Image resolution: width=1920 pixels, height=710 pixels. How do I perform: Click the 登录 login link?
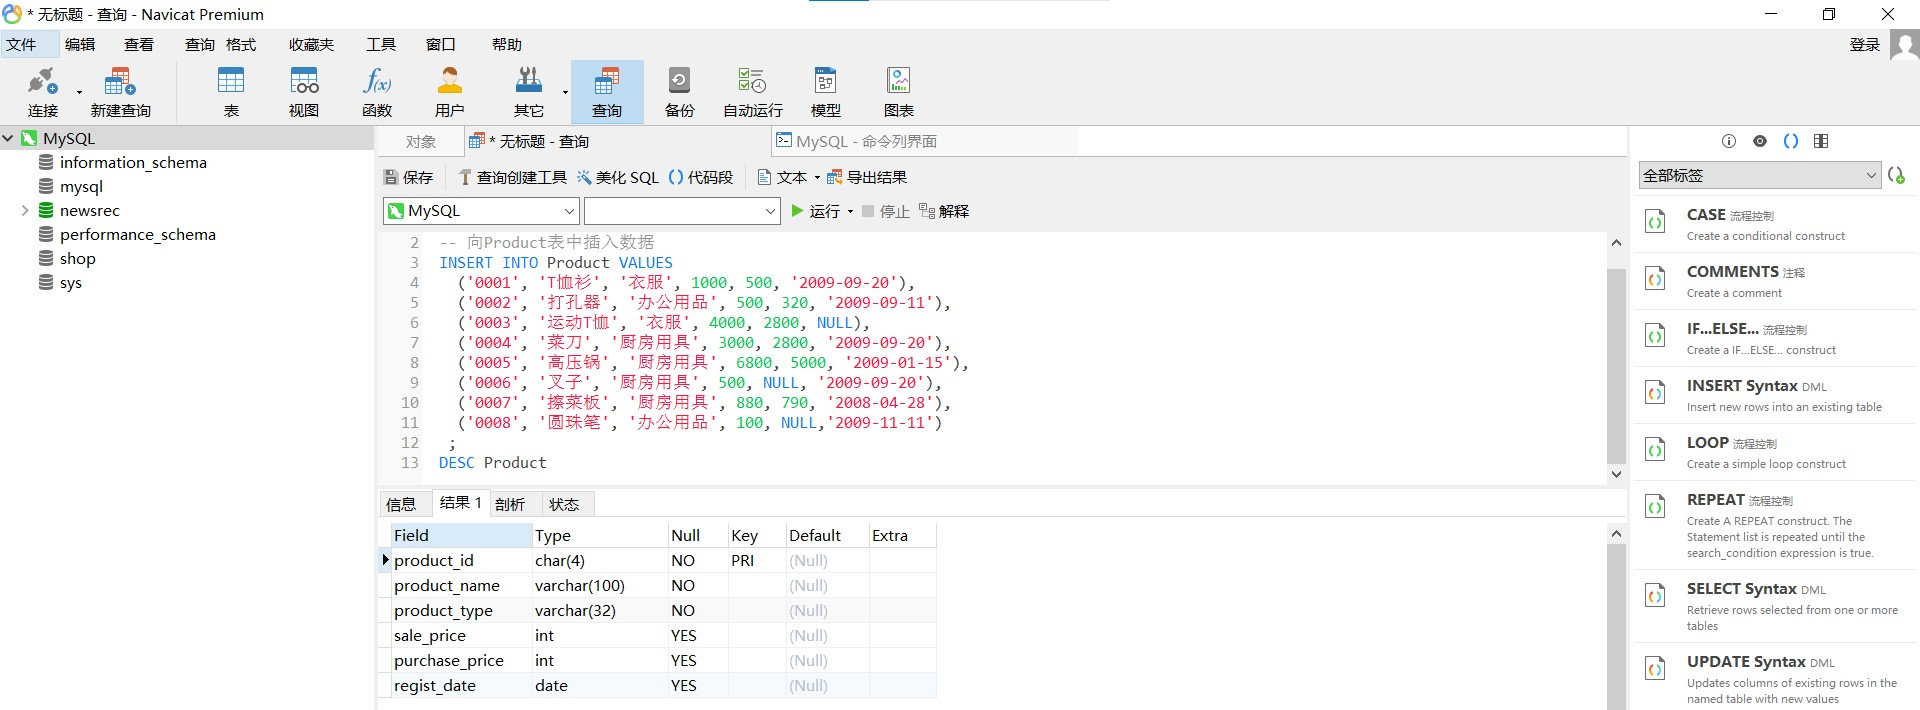click(x=1865, y=45)
